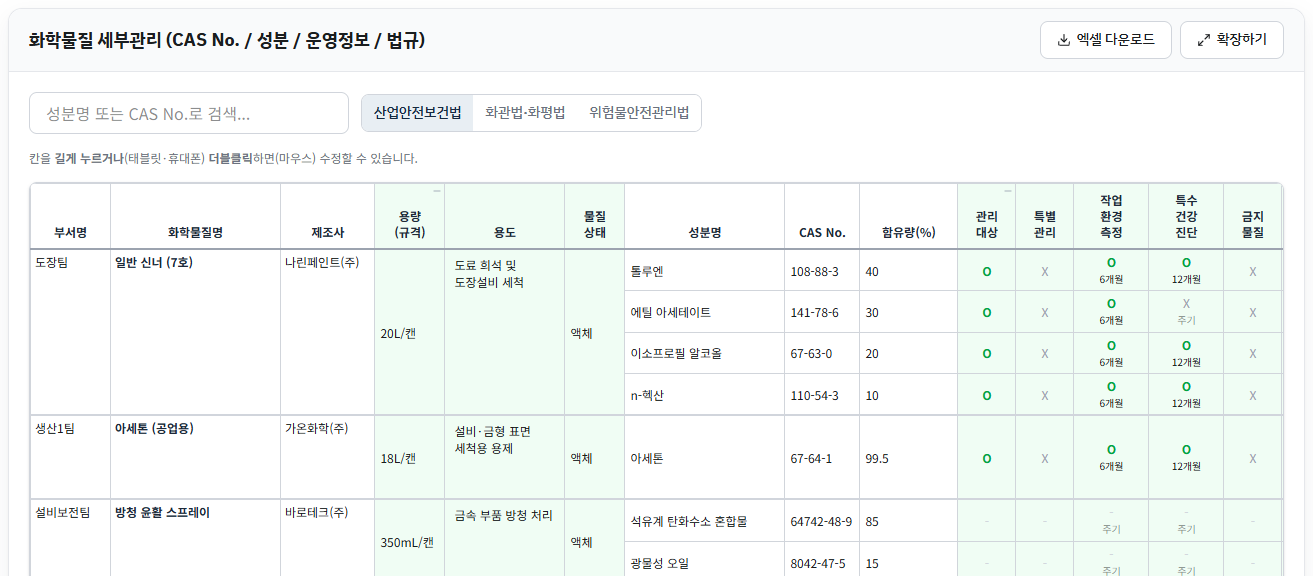
Task: Select CAS number 141-78-6
Action: 822,312
